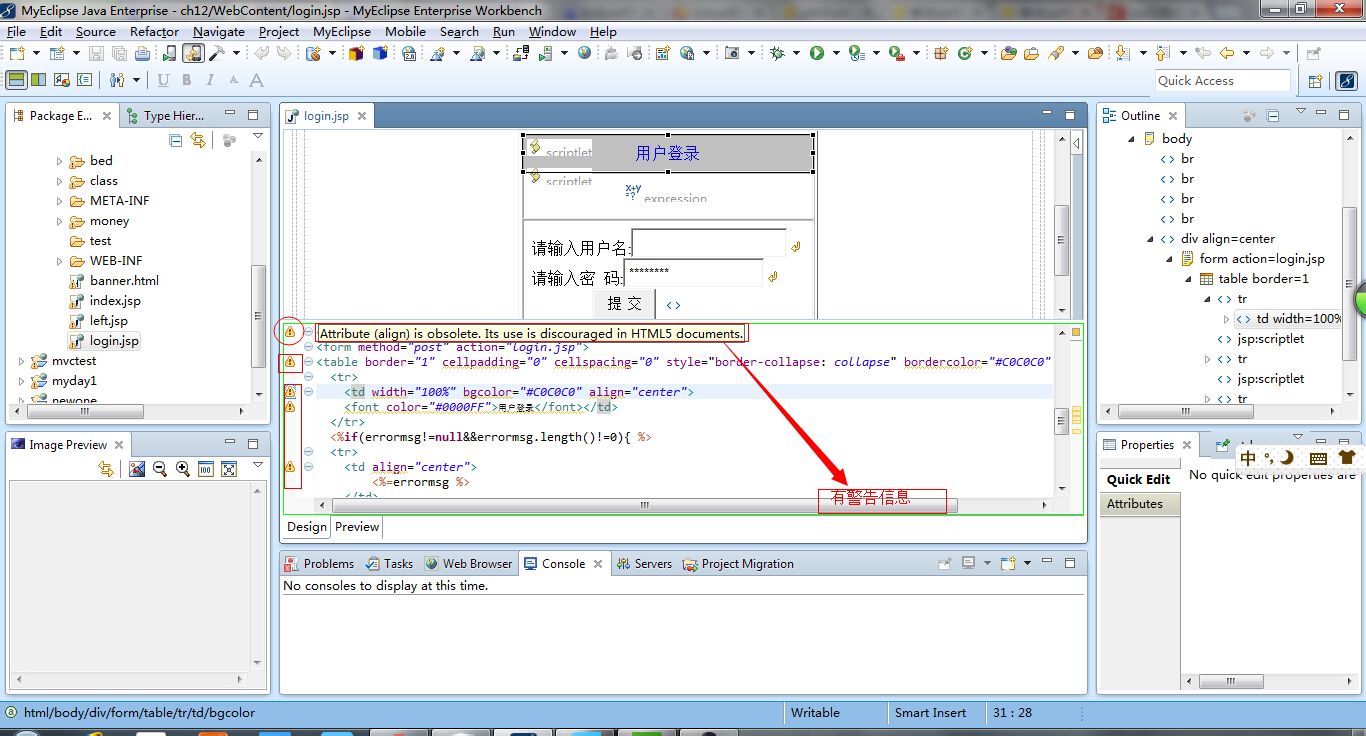Click the larger font size icon

coord(256,80)
